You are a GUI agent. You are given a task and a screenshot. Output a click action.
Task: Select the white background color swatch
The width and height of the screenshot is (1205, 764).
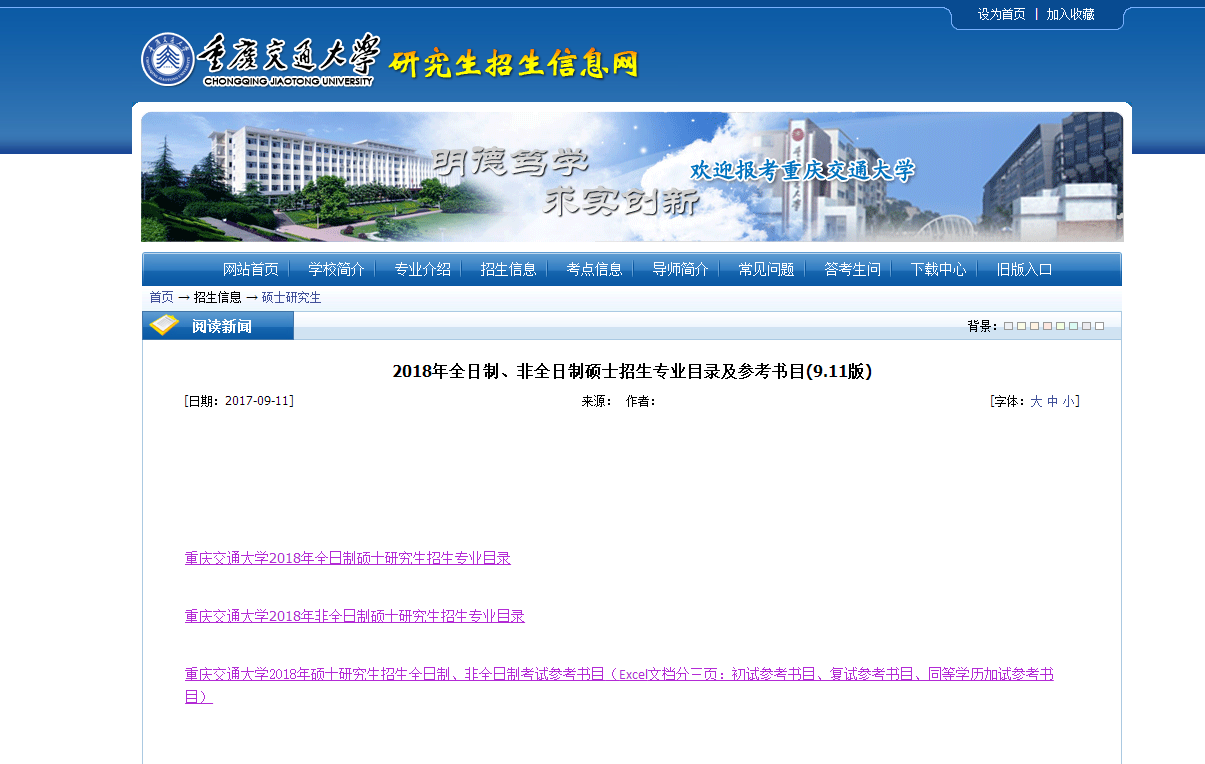click(x=1099, y=326)
